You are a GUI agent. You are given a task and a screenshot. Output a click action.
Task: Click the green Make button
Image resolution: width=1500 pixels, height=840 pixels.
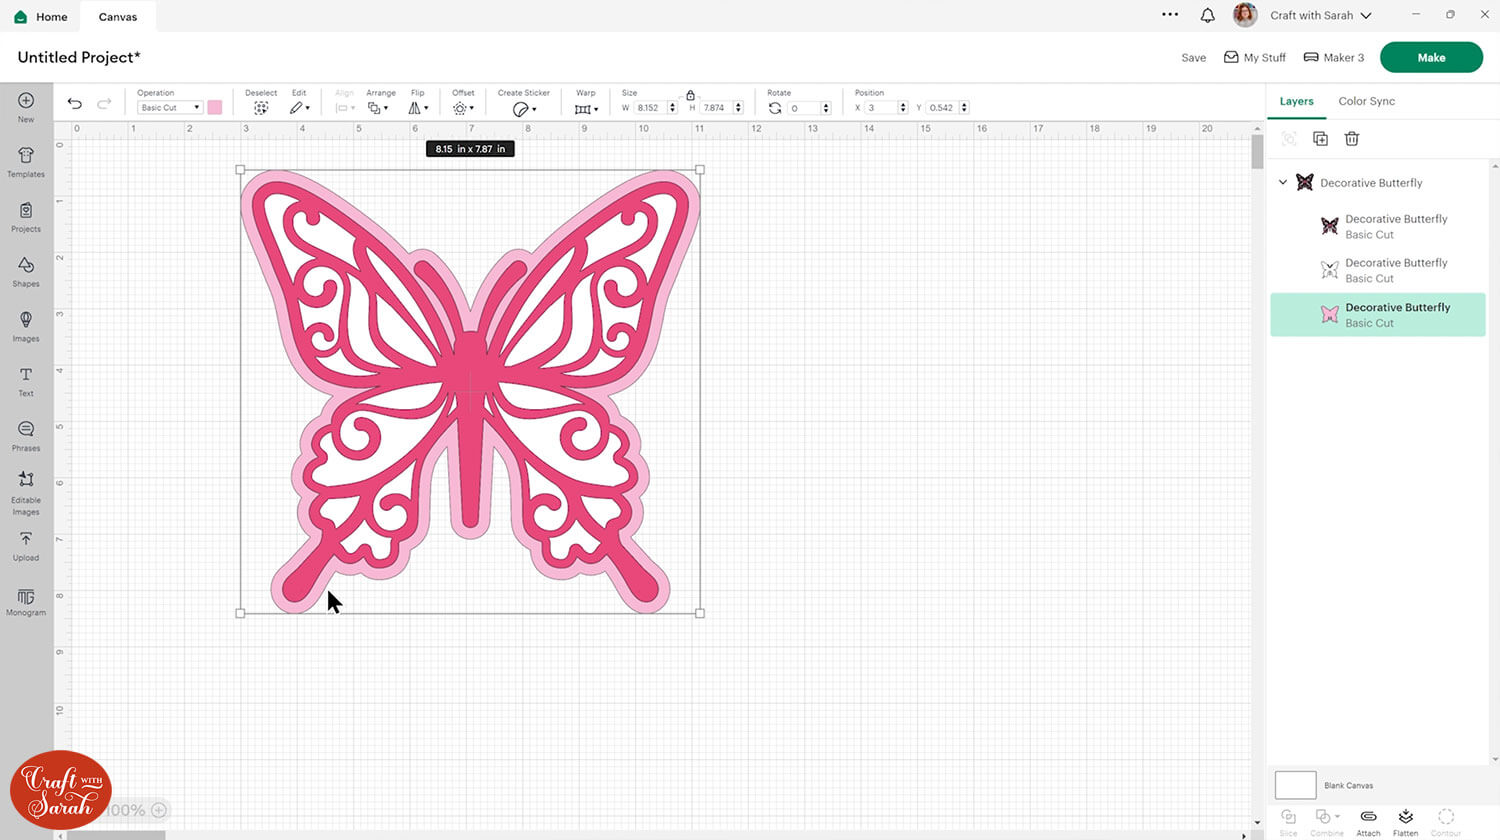pos(1430,58)
